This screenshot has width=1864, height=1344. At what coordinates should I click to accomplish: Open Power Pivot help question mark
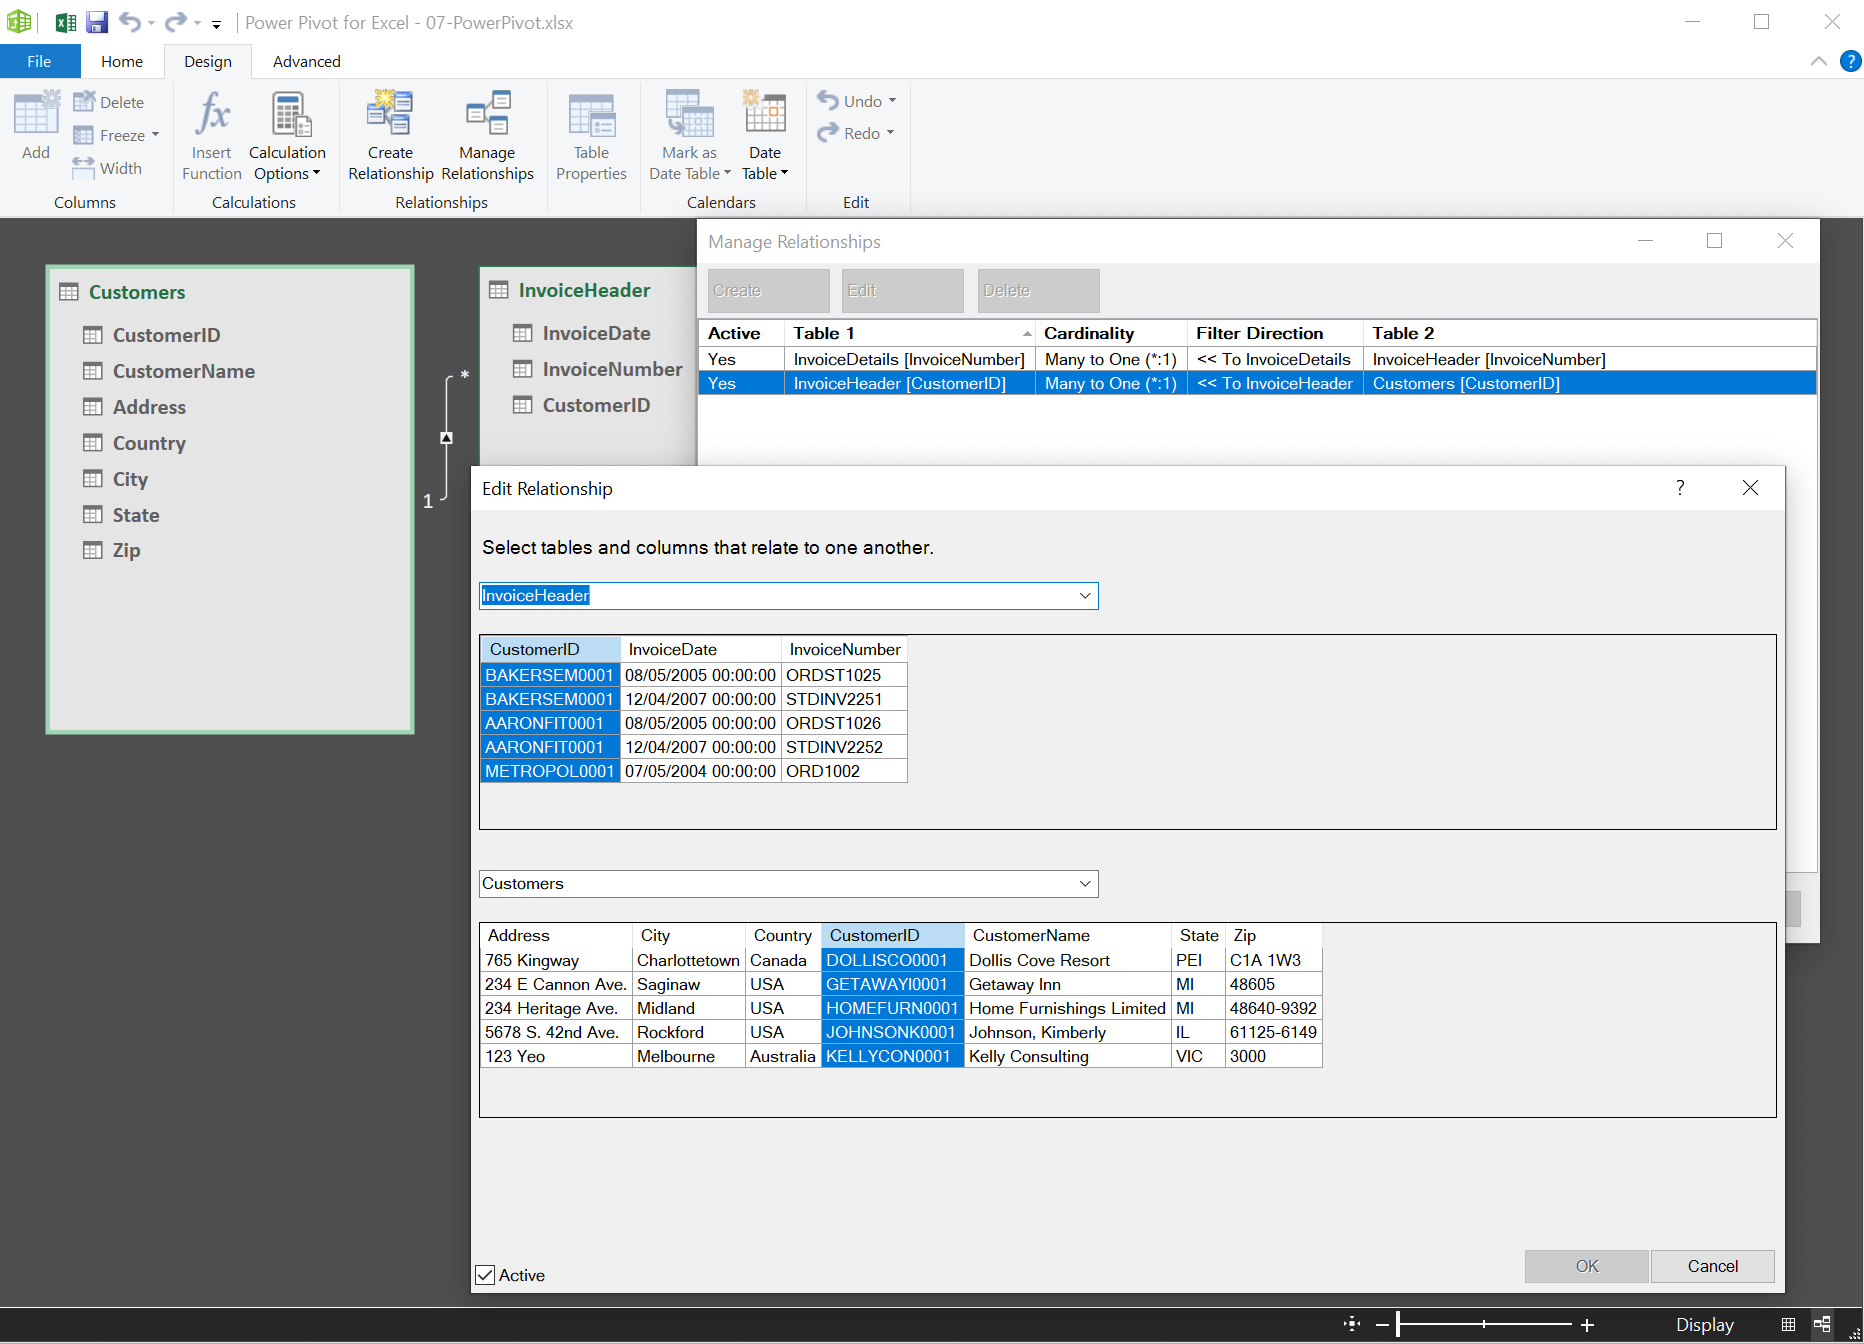(1851, 61)
